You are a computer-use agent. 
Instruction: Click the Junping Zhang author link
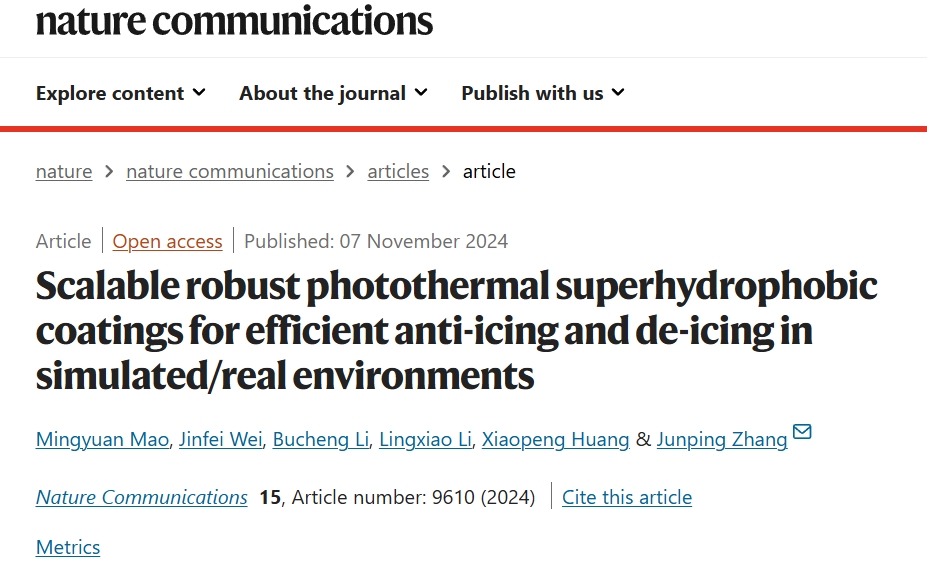click(722, 439)
